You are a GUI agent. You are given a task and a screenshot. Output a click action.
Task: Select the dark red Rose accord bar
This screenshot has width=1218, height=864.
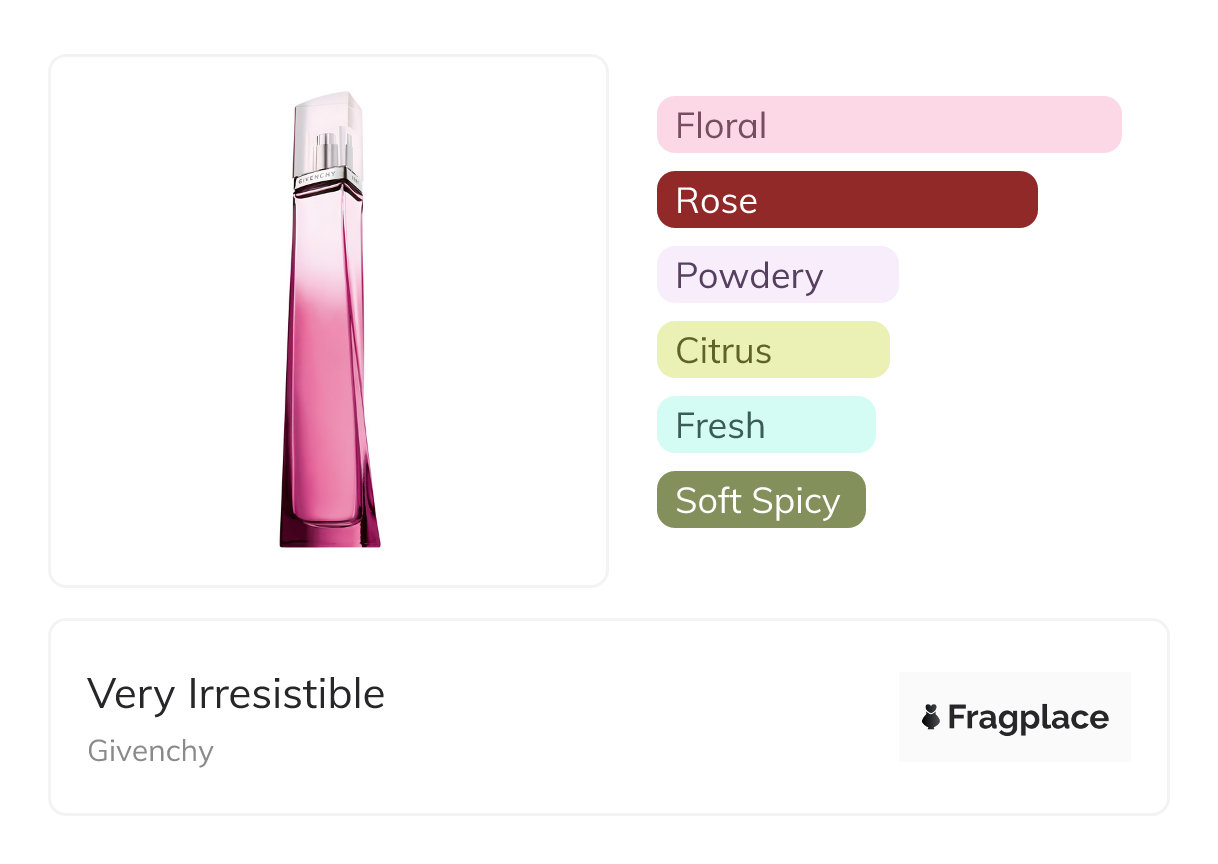click(x=847, y=200)
